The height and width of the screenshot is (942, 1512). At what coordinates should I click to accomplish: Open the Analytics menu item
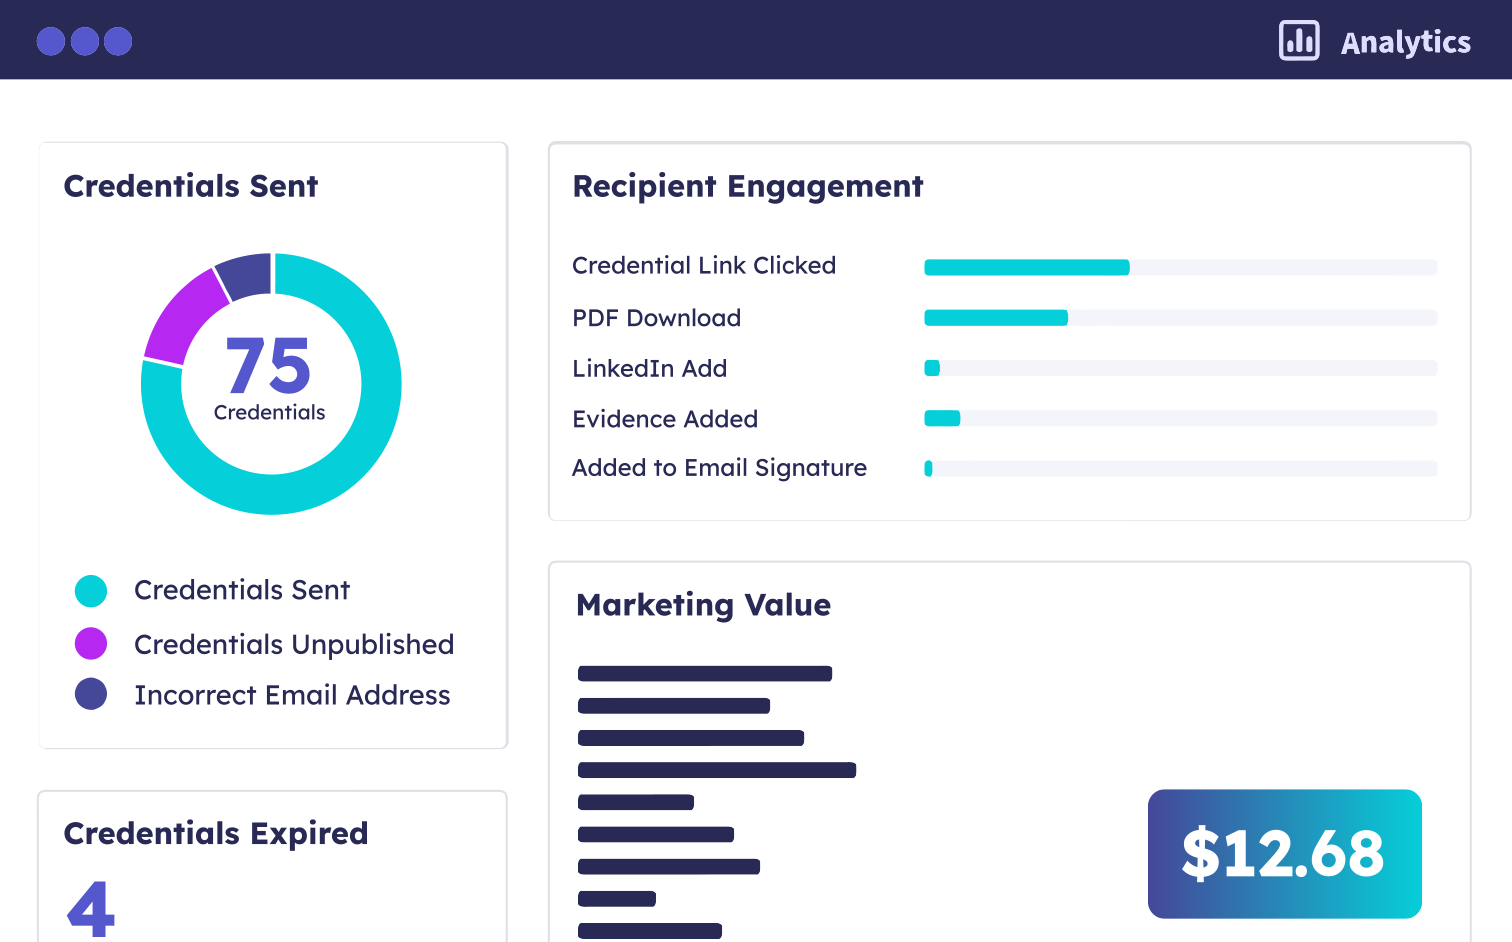click(x=1406, y=41)
